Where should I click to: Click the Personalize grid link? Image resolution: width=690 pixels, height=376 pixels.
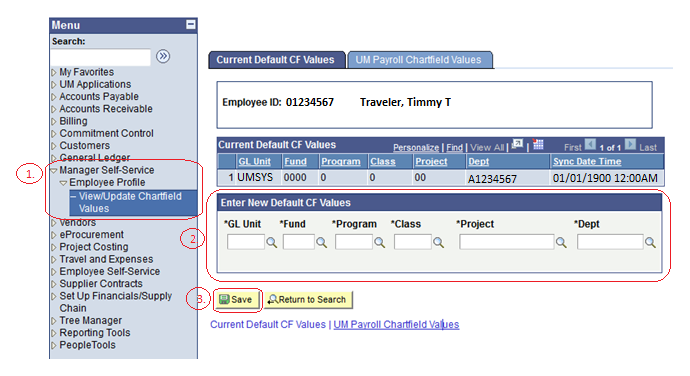[x=416, y=147]
